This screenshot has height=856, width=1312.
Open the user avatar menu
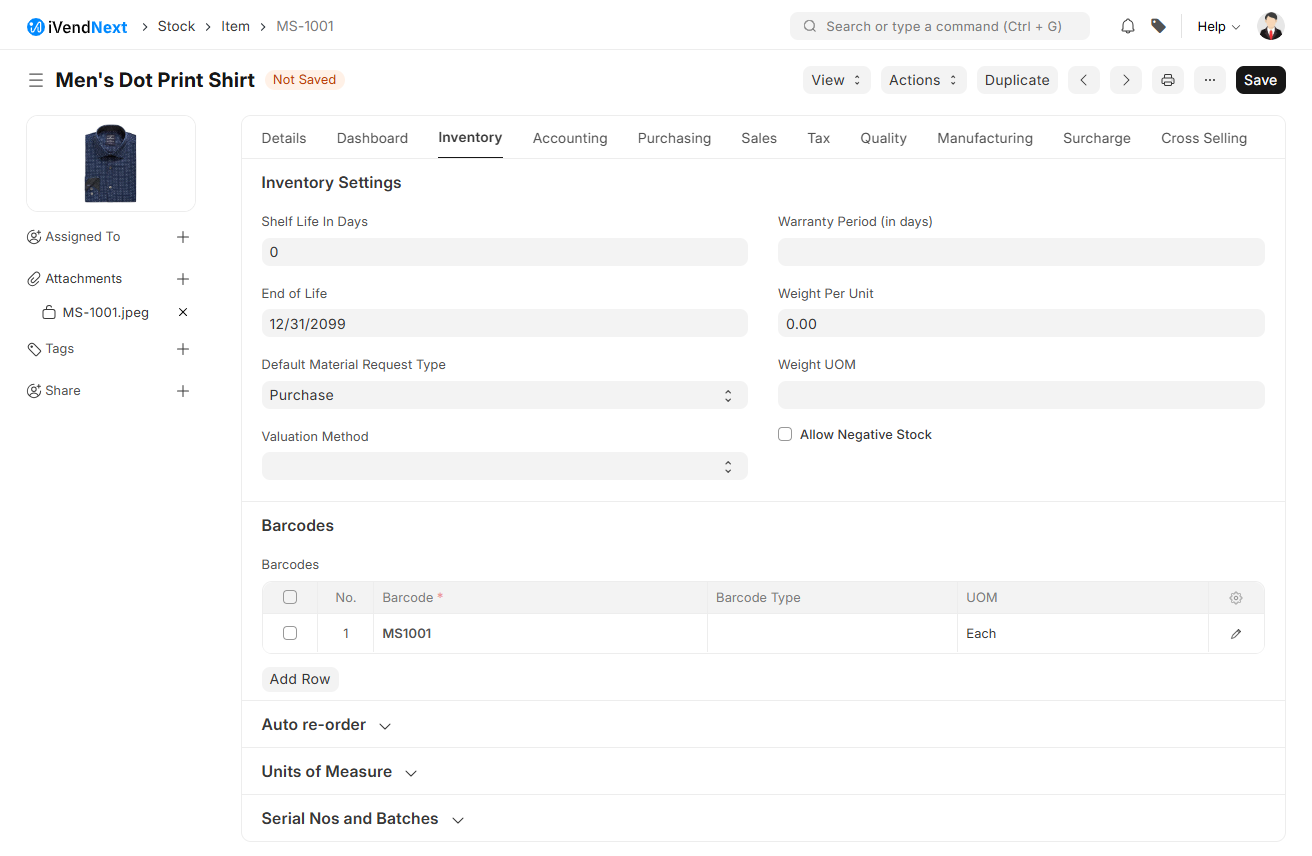(x=1271, y=27)
